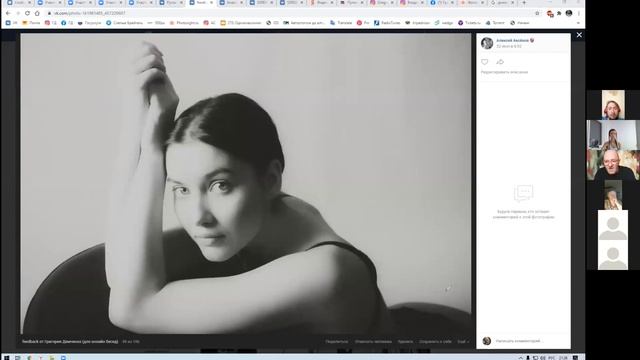Open the author's name link in side panel
The image size is (640, 360).
tap(513, 40)
